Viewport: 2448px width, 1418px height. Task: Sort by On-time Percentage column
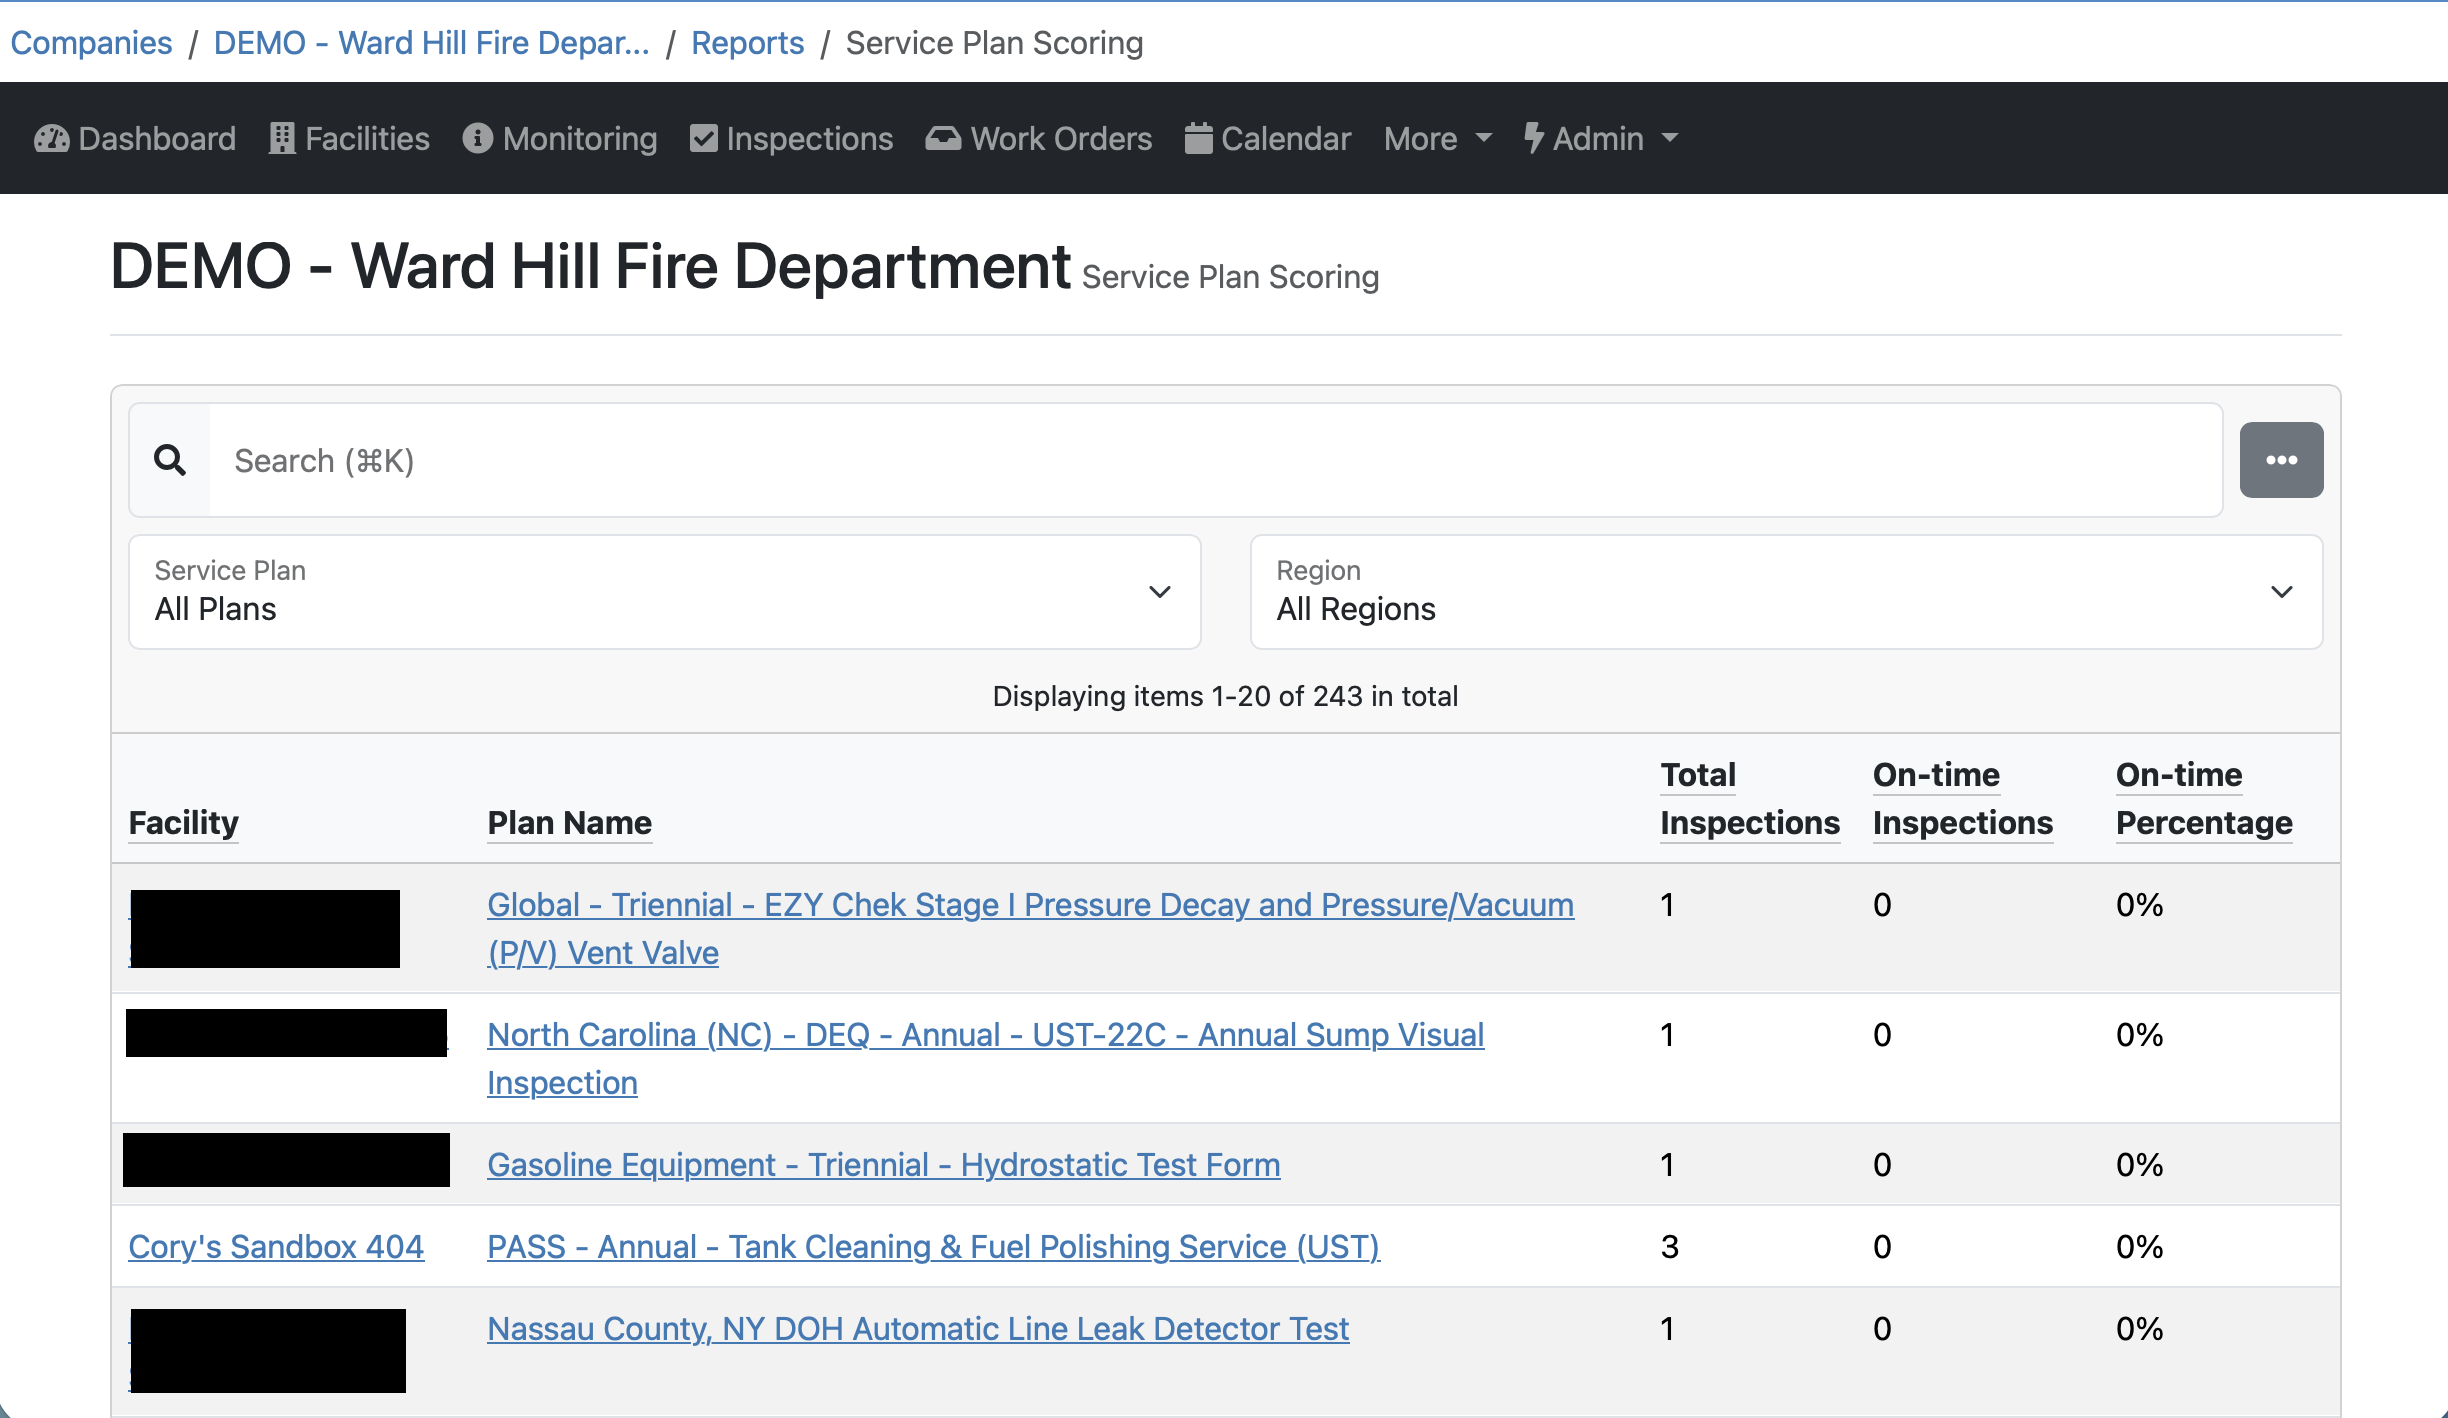click(x=2203, y=798)
